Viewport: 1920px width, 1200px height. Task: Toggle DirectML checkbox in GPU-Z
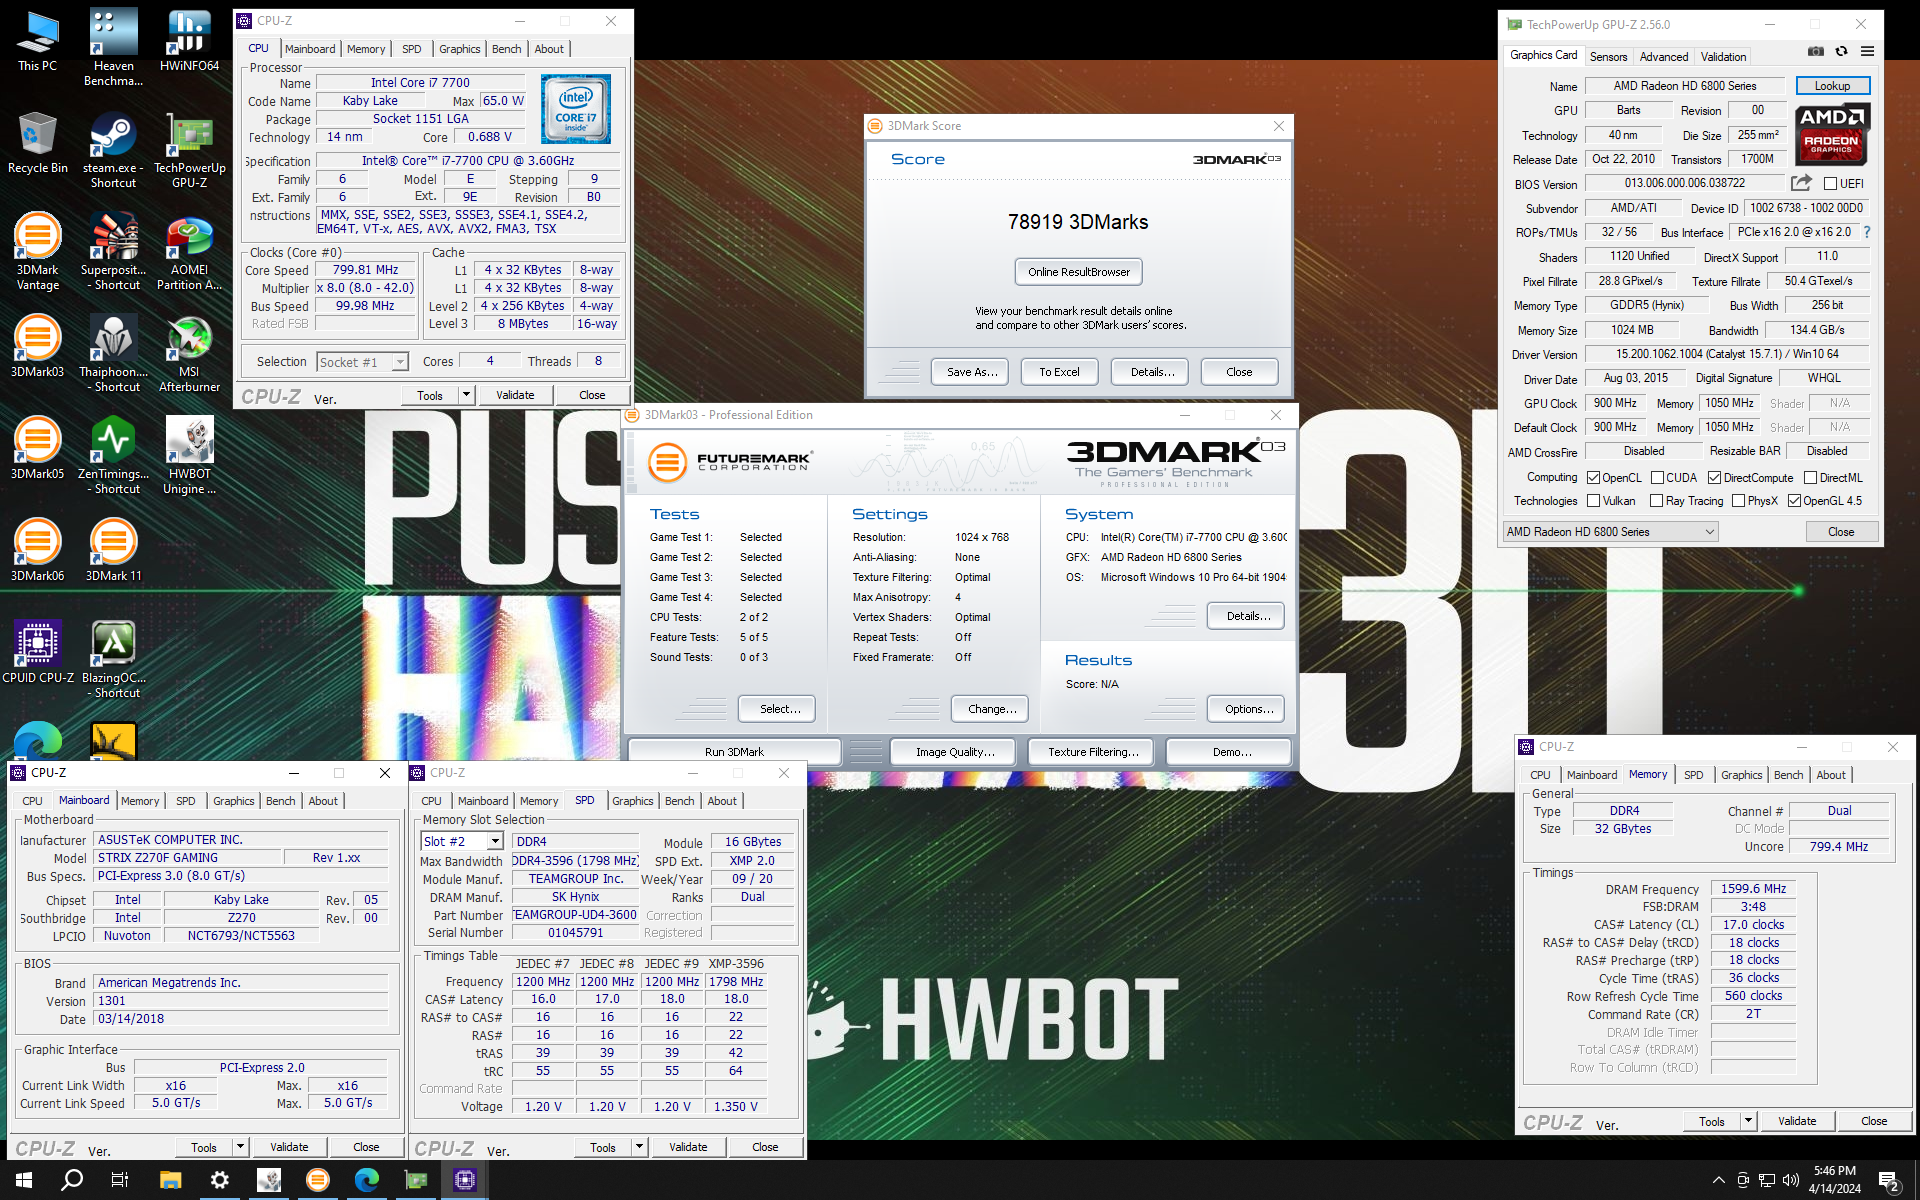point(1810,478)
